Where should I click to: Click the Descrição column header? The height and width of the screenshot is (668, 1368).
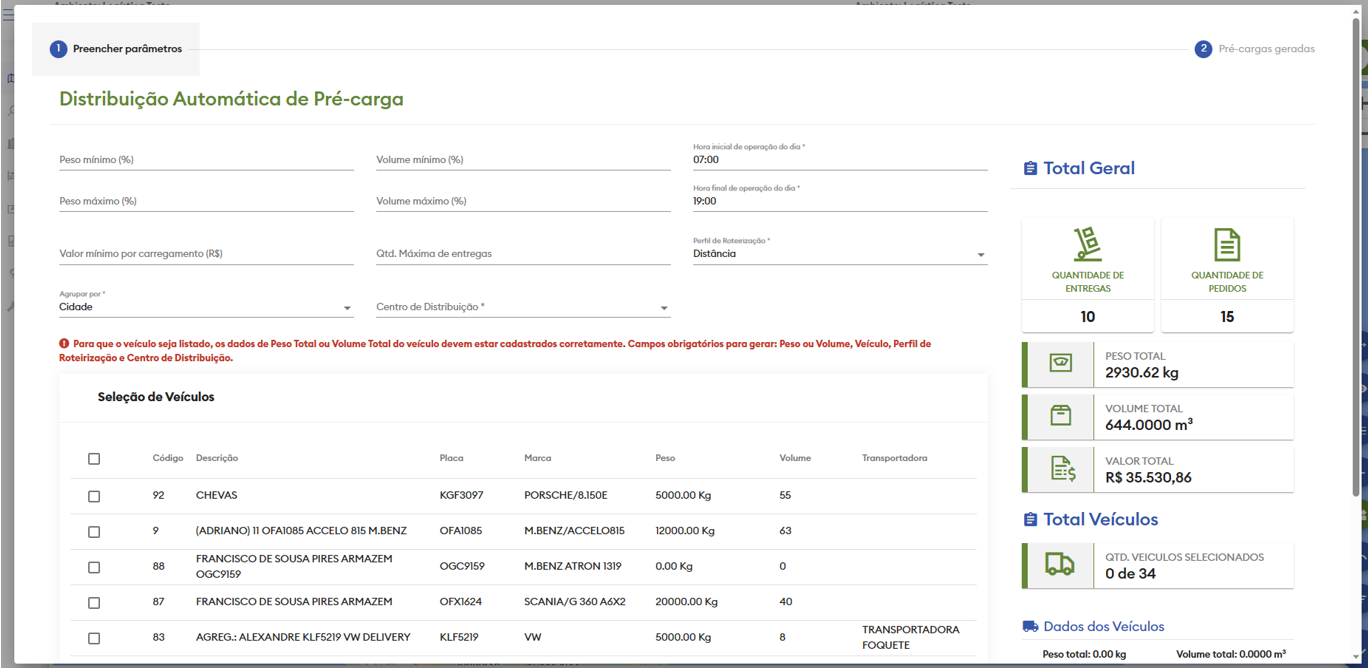point(217,458)
